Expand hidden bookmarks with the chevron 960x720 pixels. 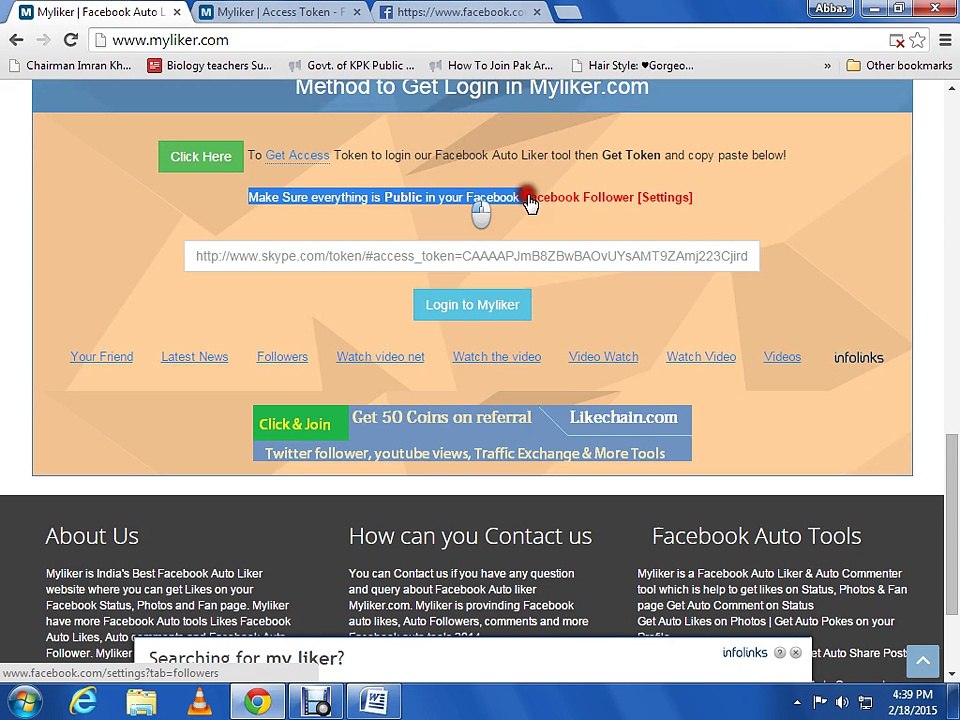[x=827, y=66]
